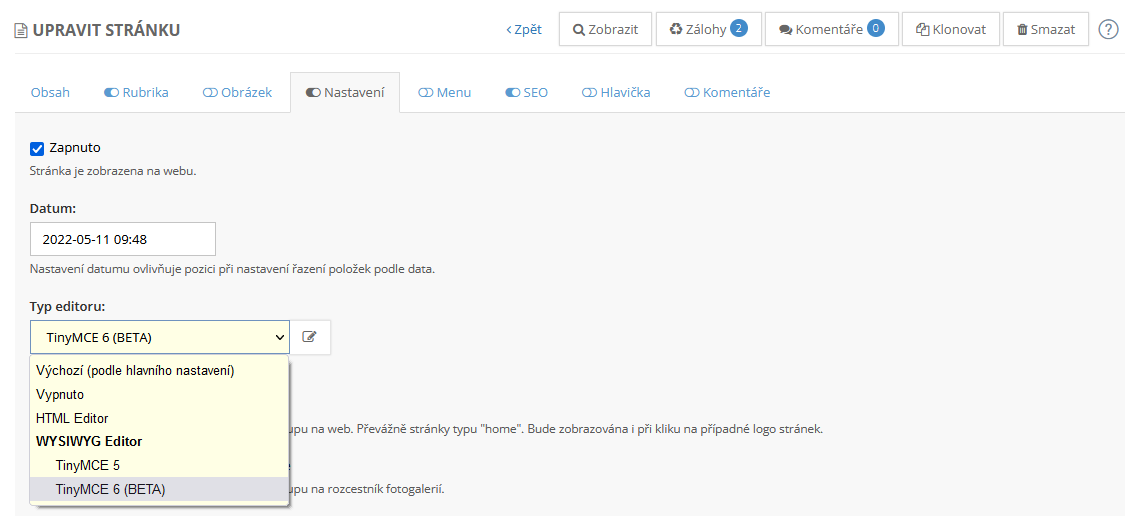Click the help question mark icon
1137x516 pixels.
(1108, 29)
